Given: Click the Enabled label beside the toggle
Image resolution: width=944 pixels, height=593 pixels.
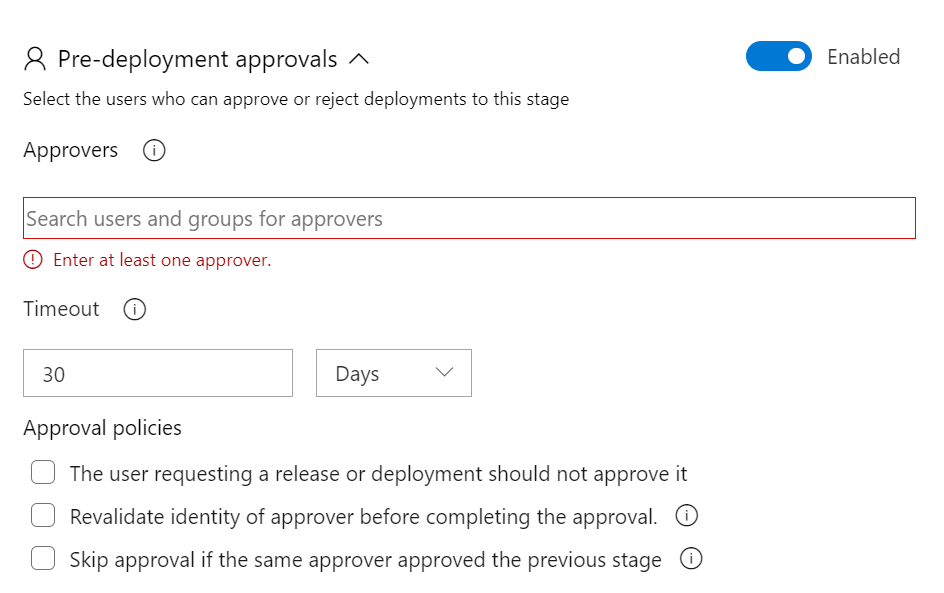Looking at the screenshot, I should point(862,56).
